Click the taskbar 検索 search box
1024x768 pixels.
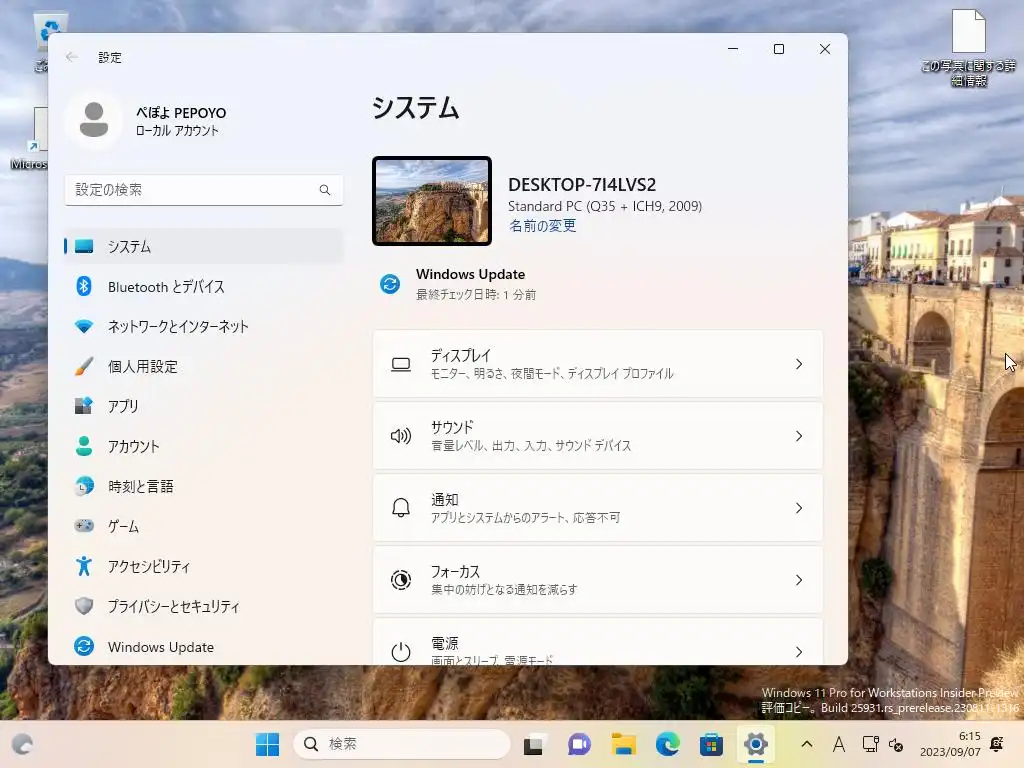(401, 744)
